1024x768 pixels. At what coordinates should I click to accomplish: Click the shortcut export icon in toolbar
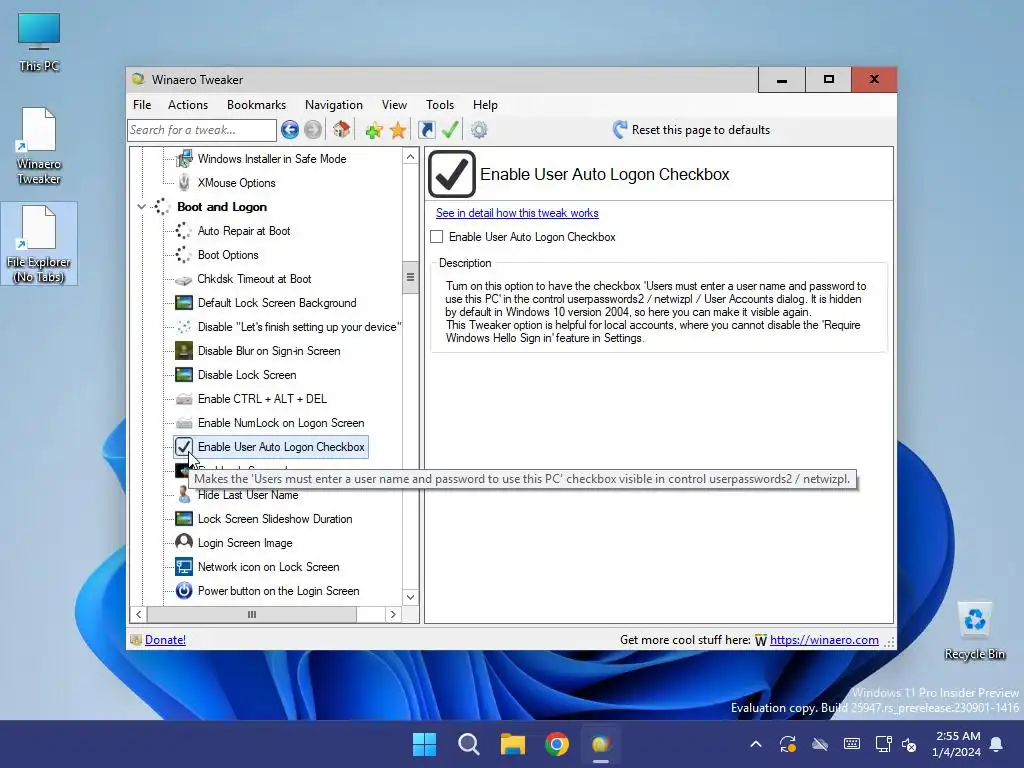pos(426,130)
